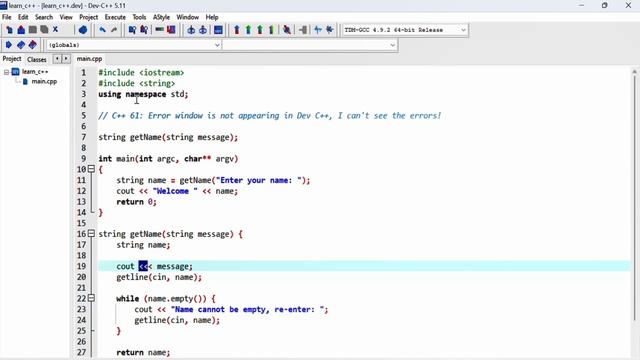The width and height of the screenshot is (640, 360).
Task: Open the Project menu
Action: (x=88, y=17)
